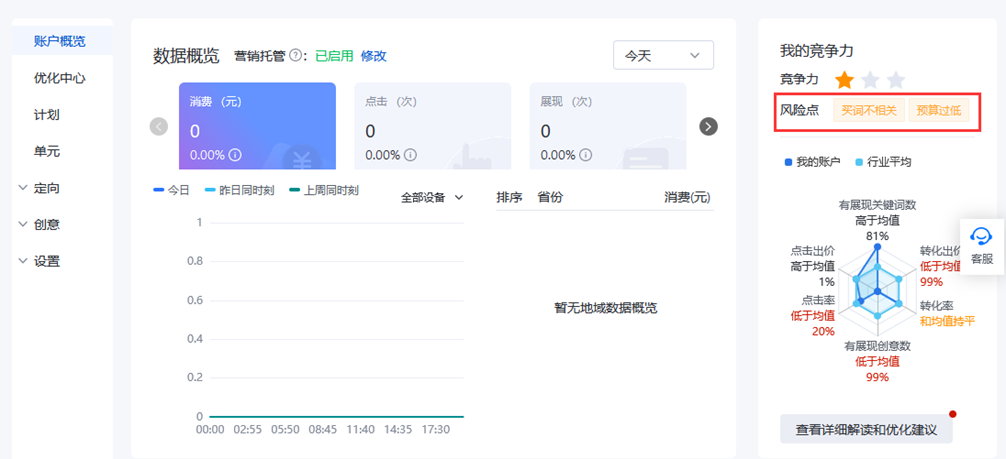The height and width of the screenshot is (459, 1006).
Task: Click the 有展现关键词数 radar label
Action: click(x=877, y=205)
